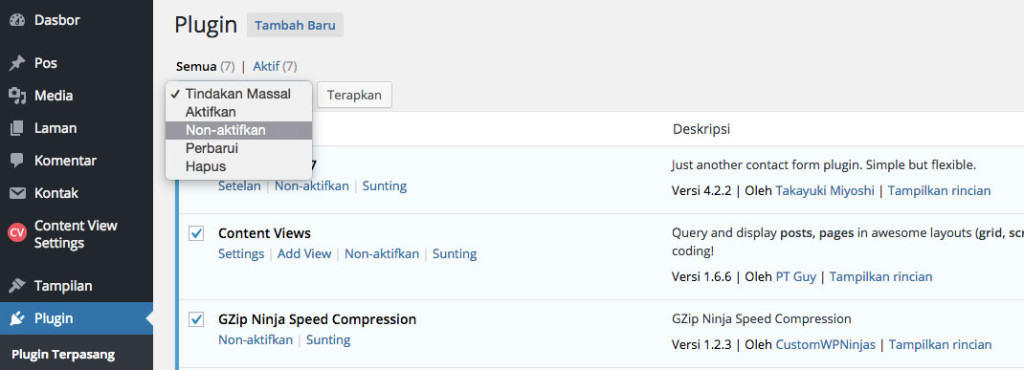Open Tampilkan rincian for version 1.6.6
Viewport: 1024px width, 370px height.
pyautogui.click(x=881, y=277)
